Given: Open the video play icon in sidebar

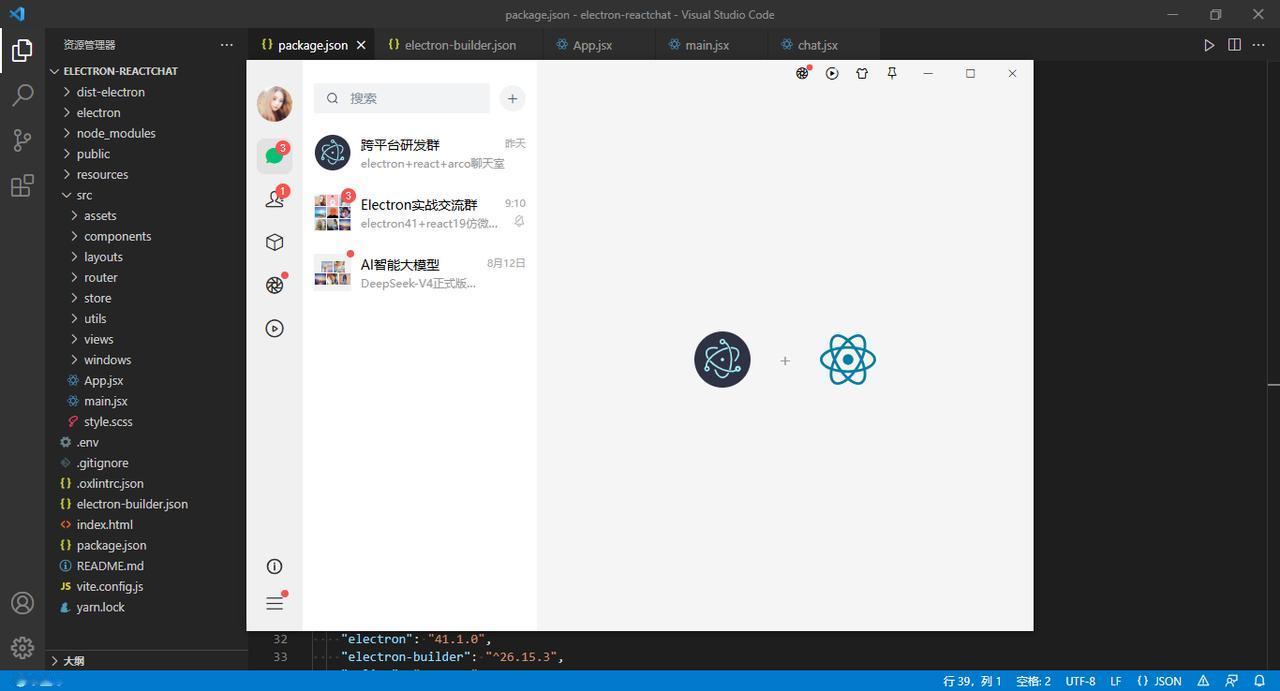Looking at the screenshot, I should click(275, 328).
